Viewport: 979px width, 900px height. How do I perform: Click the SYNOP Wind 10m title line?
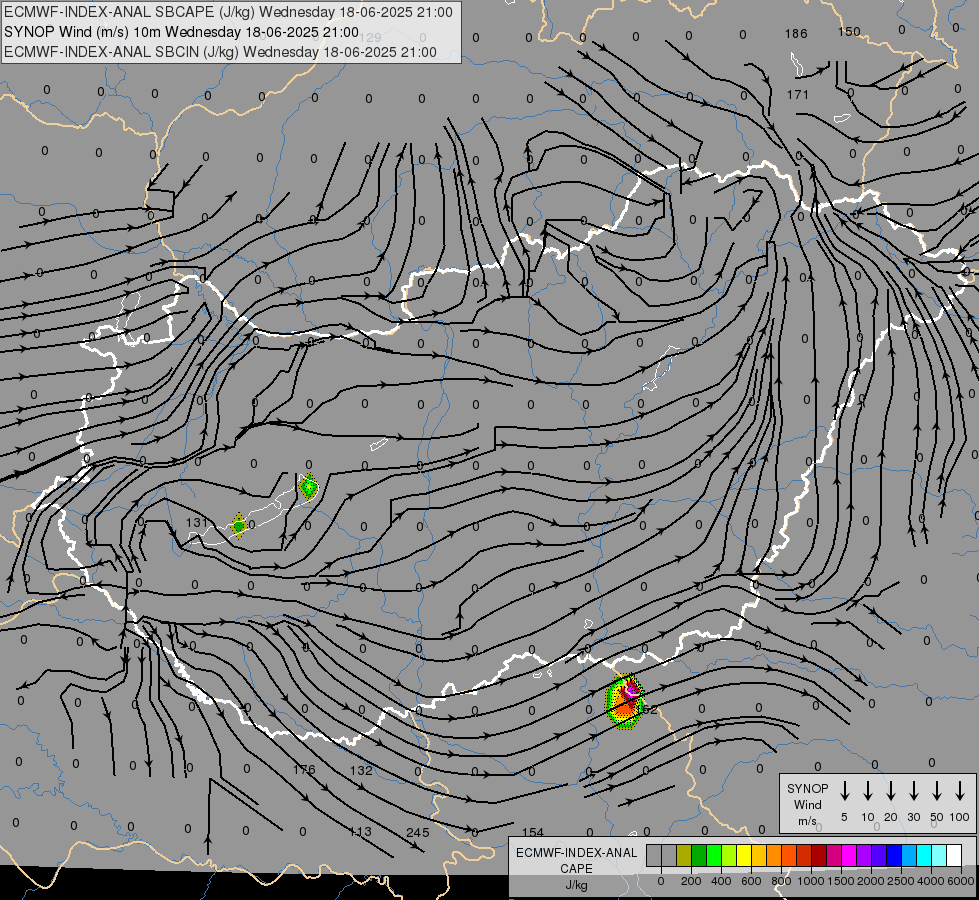[181, 32]
